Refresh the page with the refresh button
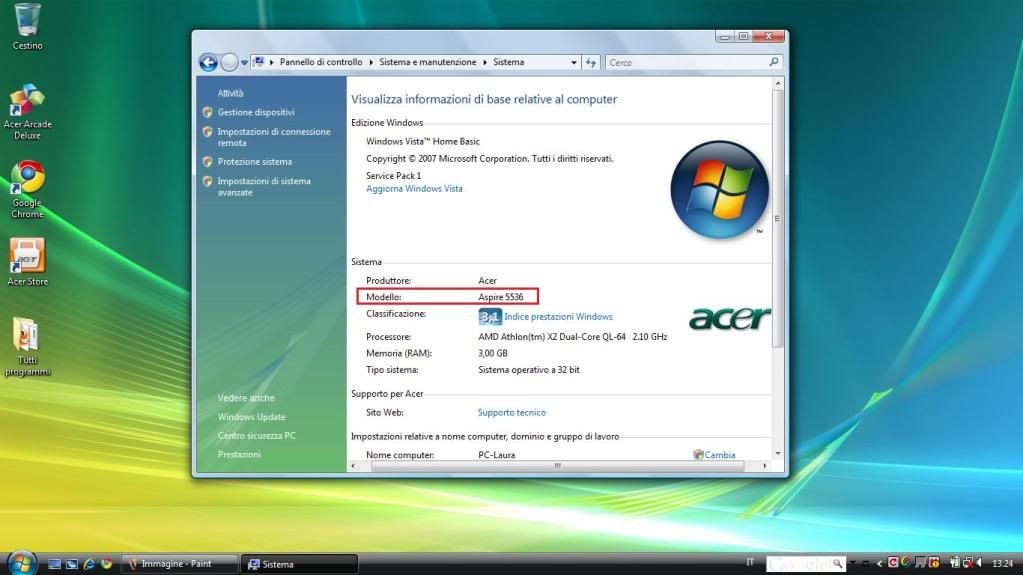The image size is (1023, 575). tap(591, 62)
